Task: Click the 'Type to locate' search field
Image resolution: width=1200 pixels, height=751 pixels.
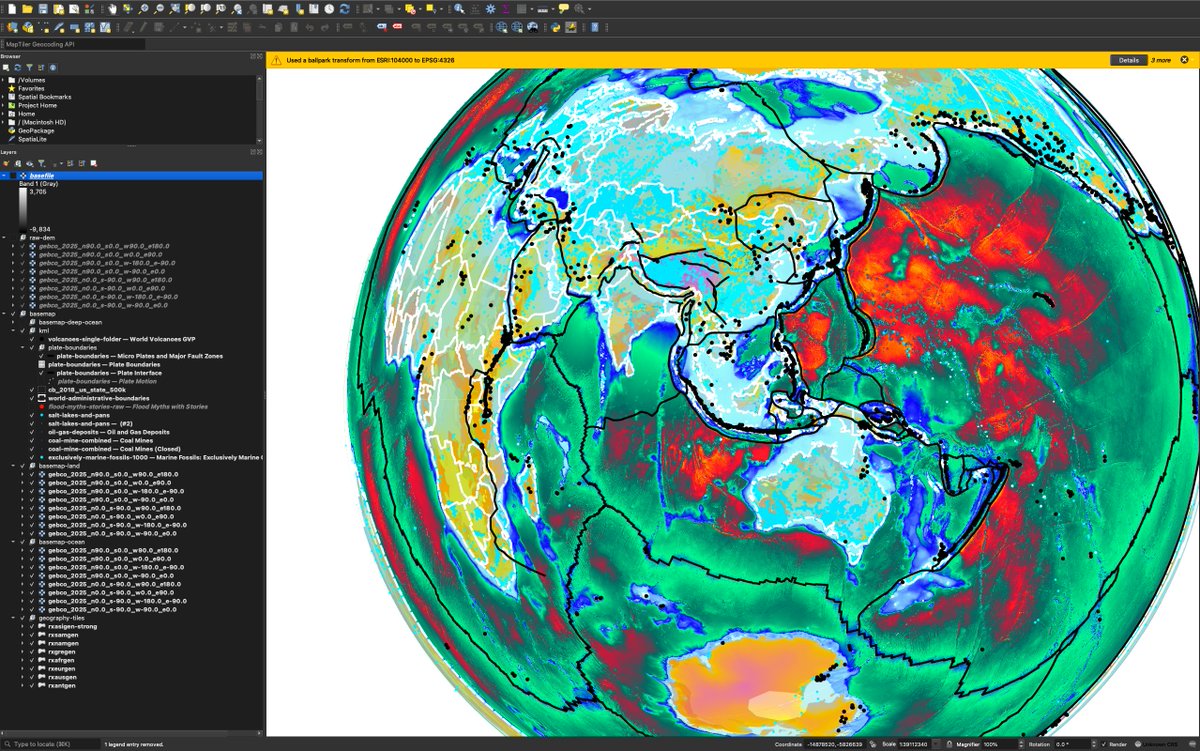Action: pyautogui.click(x=50, y=744)
